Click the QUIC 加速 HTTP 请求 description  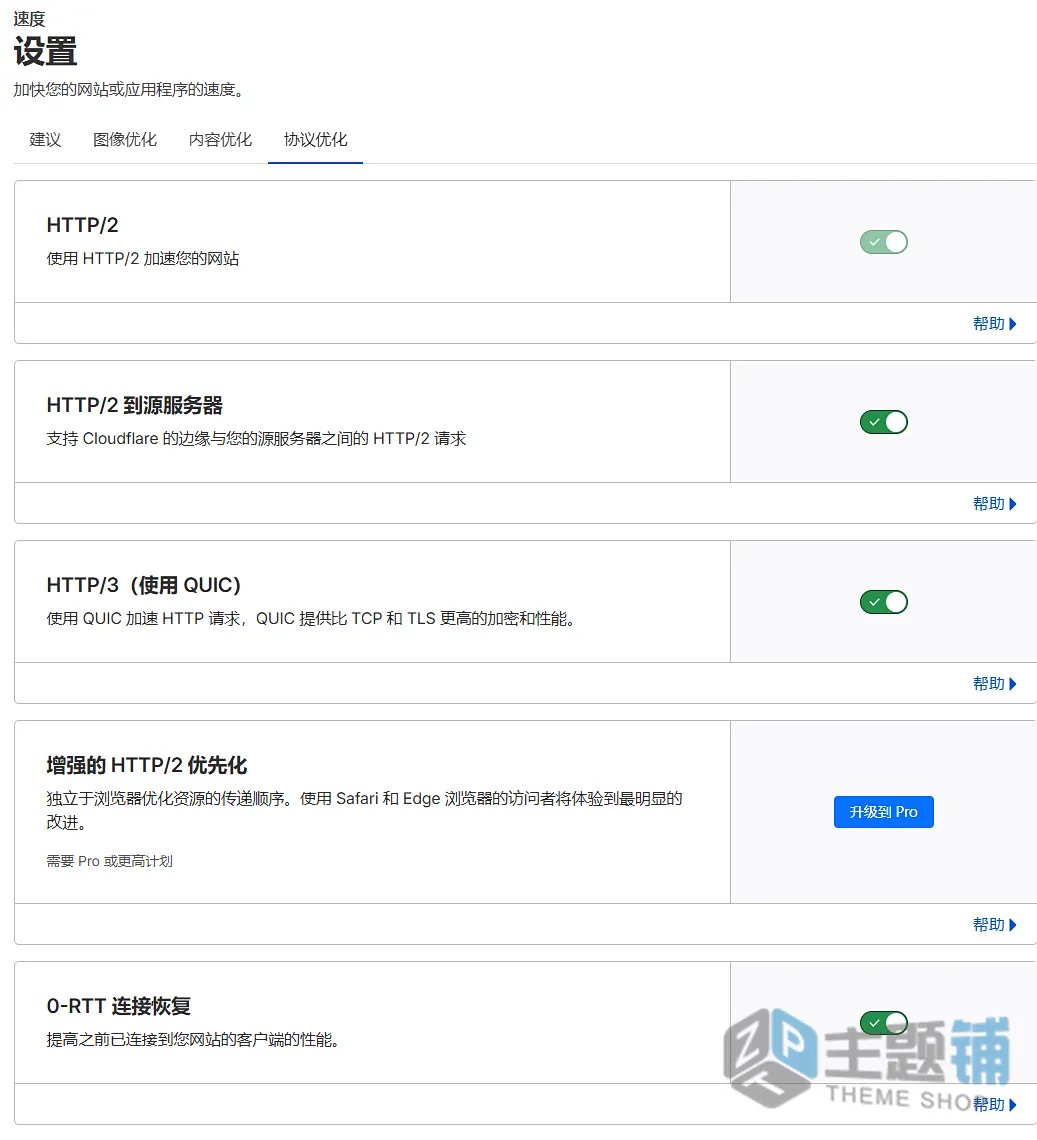[312, 619]
